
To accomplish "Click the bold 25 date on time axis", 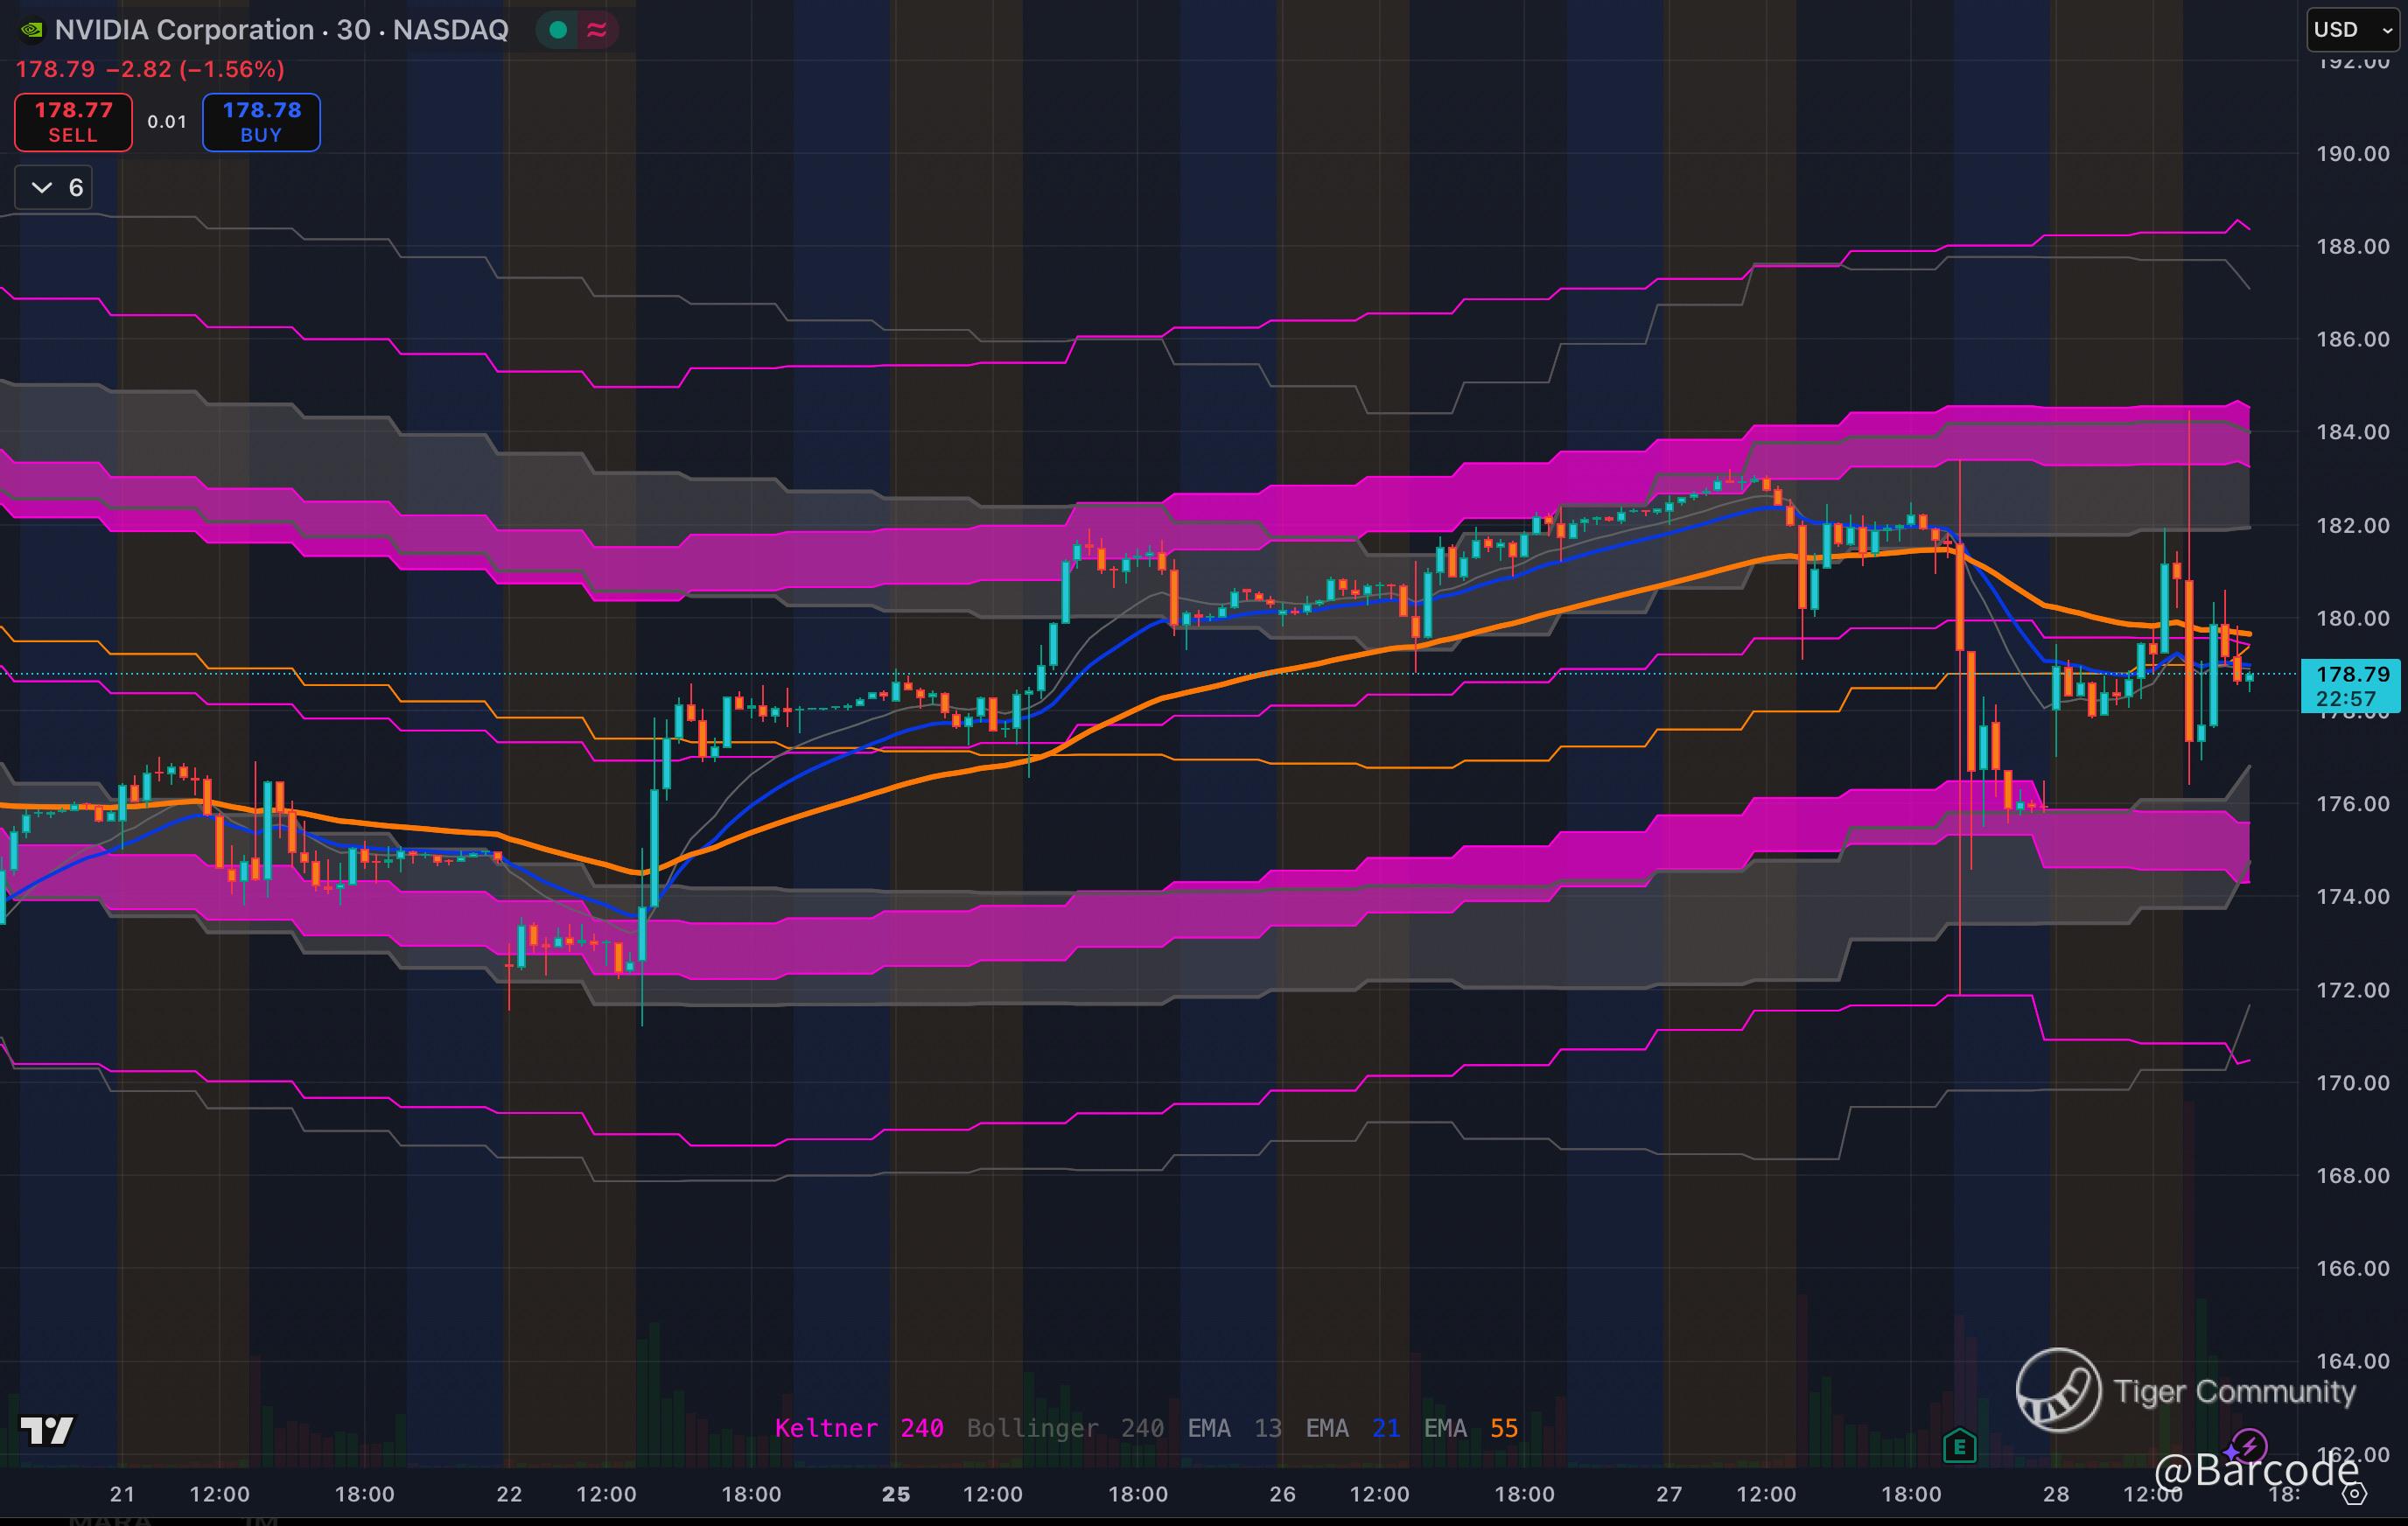I will 895,1494.
